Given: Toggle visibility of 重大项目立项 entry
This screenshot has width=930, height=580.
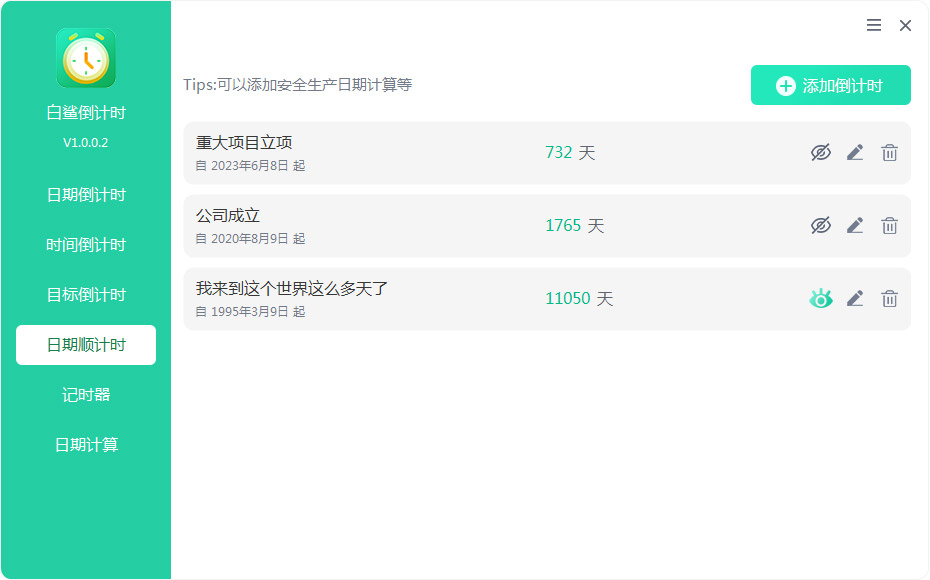Looking at the screenshot, I should click(x=821, y=152).
